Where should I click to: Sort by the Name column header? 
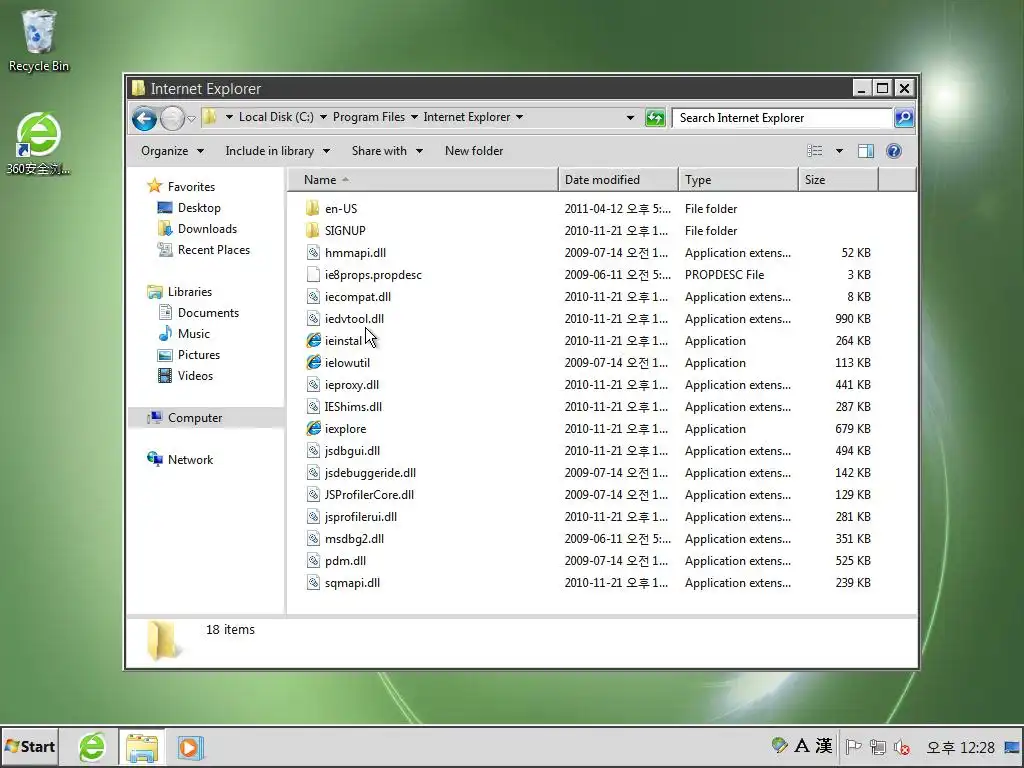point(423,180)
